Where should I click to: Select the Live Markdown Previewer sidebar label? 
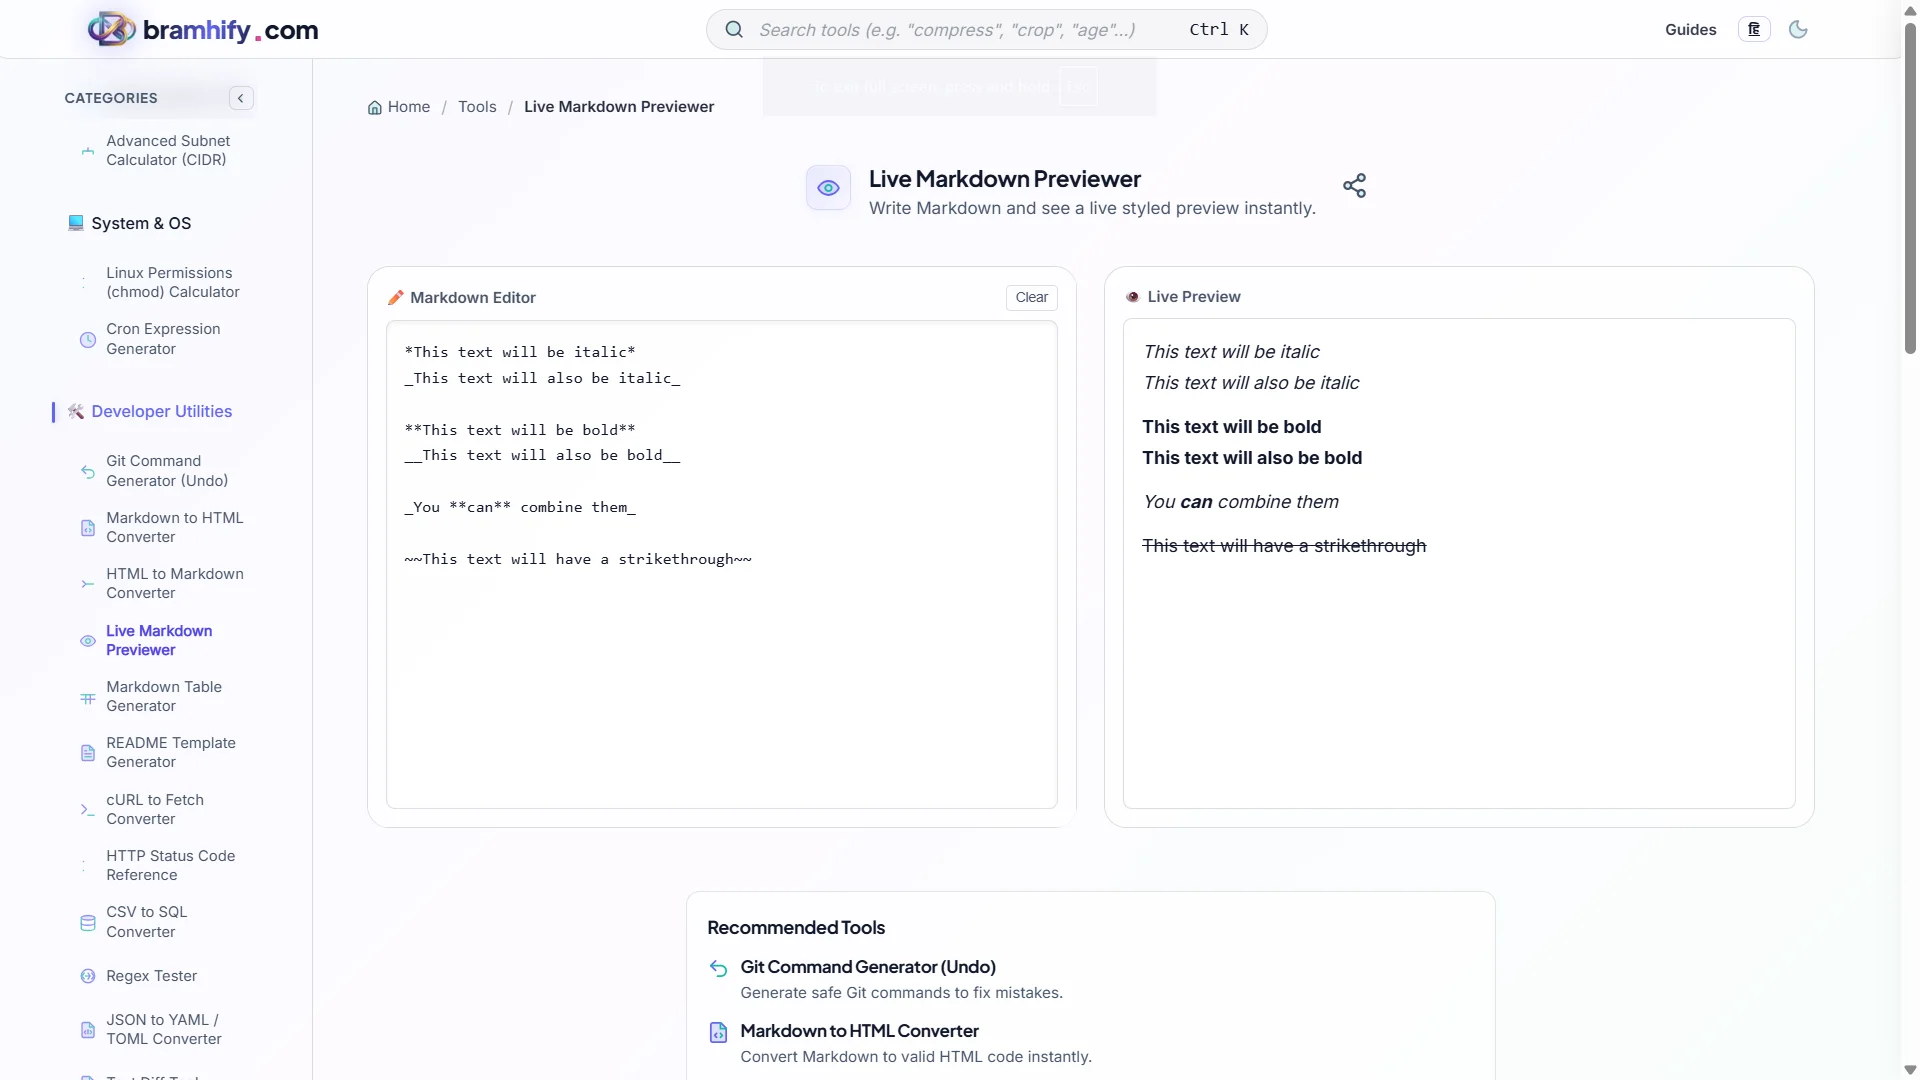[x=159, y=641]
